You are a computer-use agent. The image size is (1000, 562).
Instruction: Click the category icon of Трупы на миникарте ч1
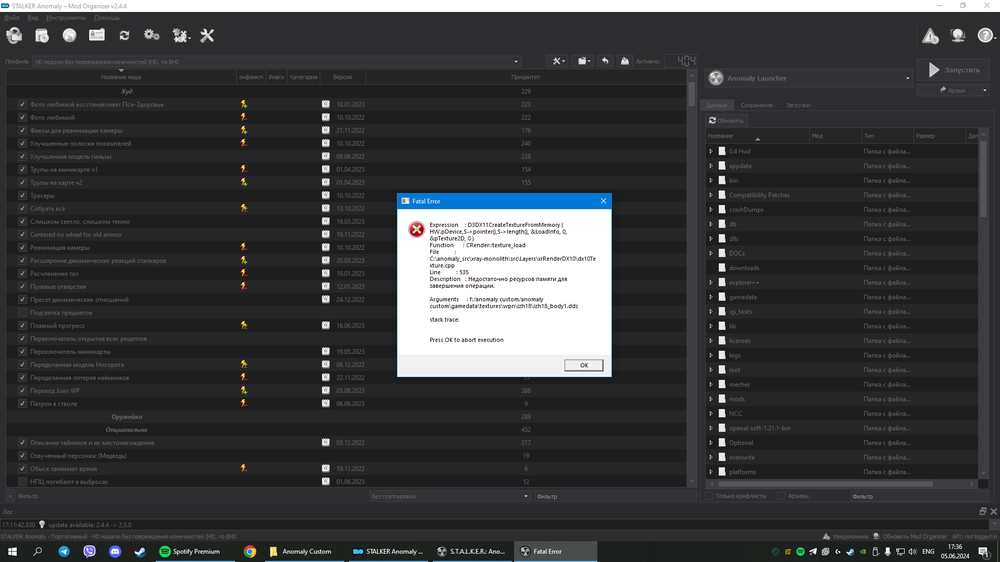(x=325, y=169)
